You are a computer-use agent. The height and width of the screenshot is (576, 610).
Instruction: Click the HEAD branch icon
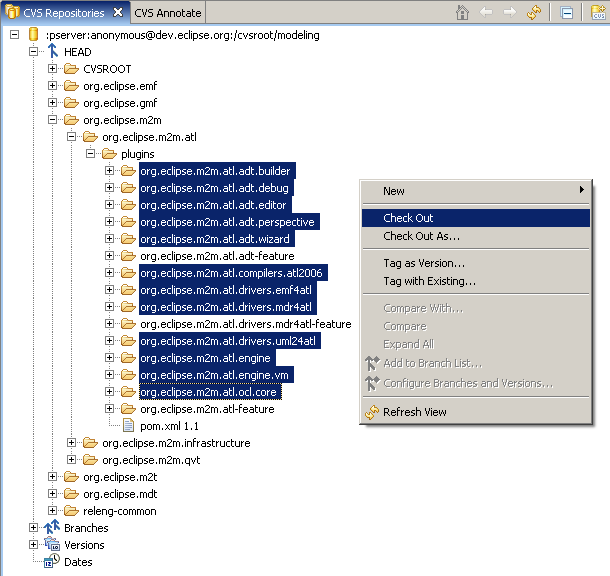tap(53, 51)
